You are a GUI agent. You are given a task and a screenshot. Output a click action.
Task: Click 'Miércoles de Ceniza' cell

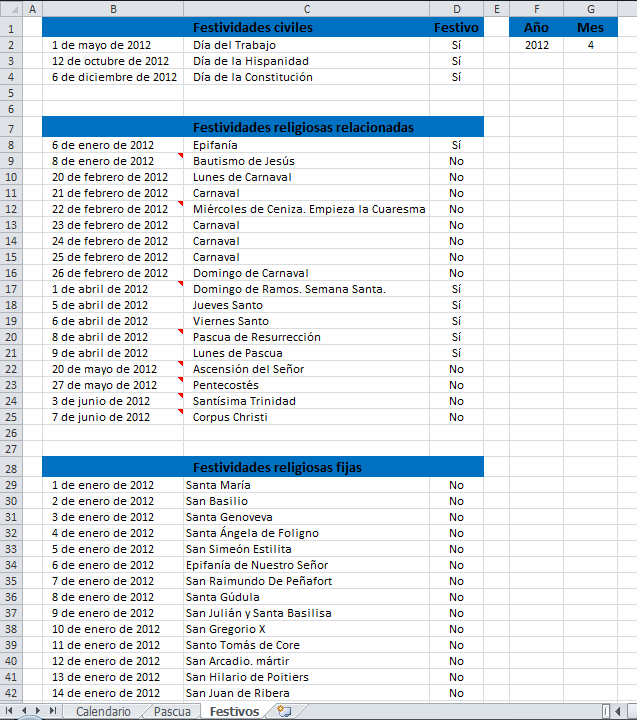click(307, 209)
